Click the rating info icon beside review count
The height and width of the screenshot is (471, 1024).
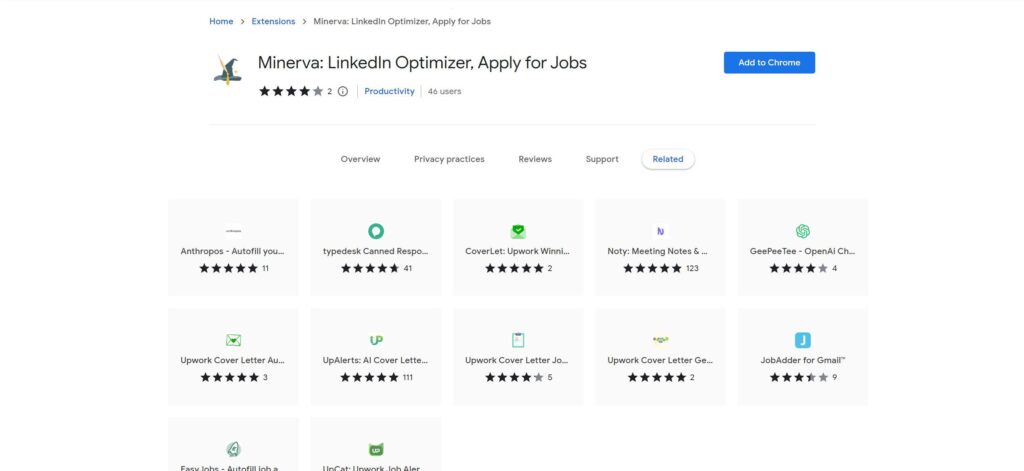click(343, 91)
